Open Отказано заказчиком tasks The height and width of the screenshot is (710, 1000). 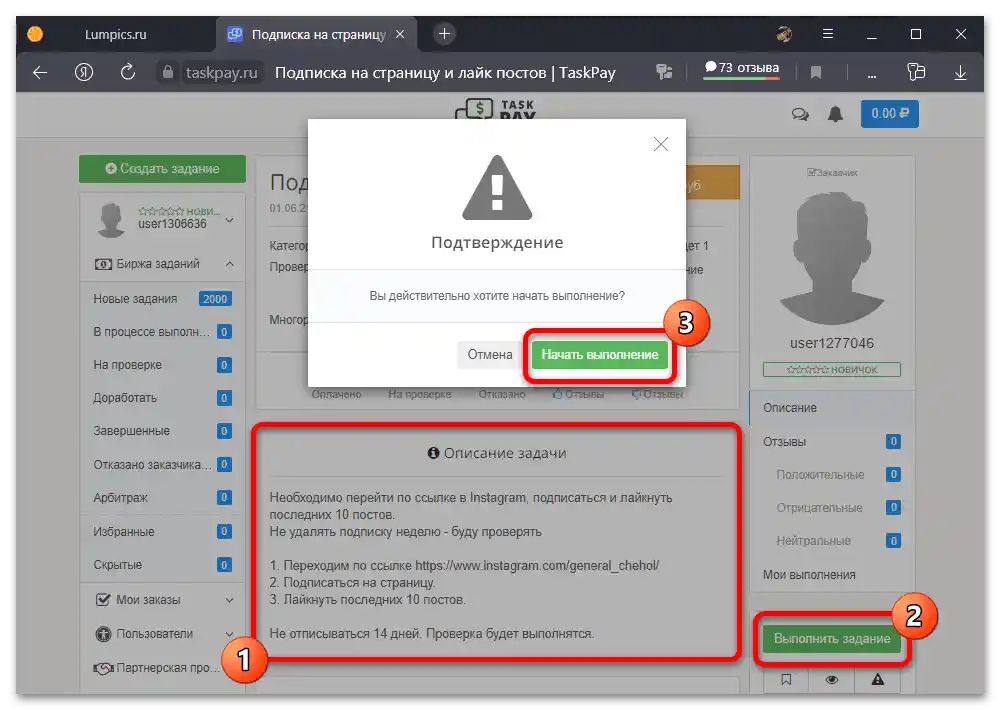pyautogui.click(x=163, y=464)
